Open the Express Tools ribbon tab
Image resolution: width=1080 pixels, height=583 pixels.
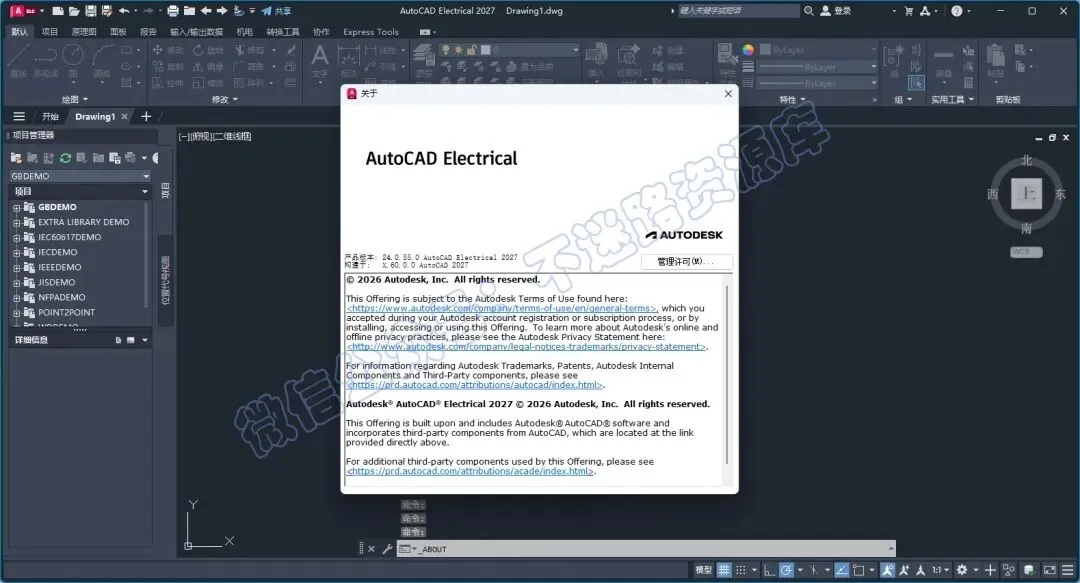click(x=371, y=32)
